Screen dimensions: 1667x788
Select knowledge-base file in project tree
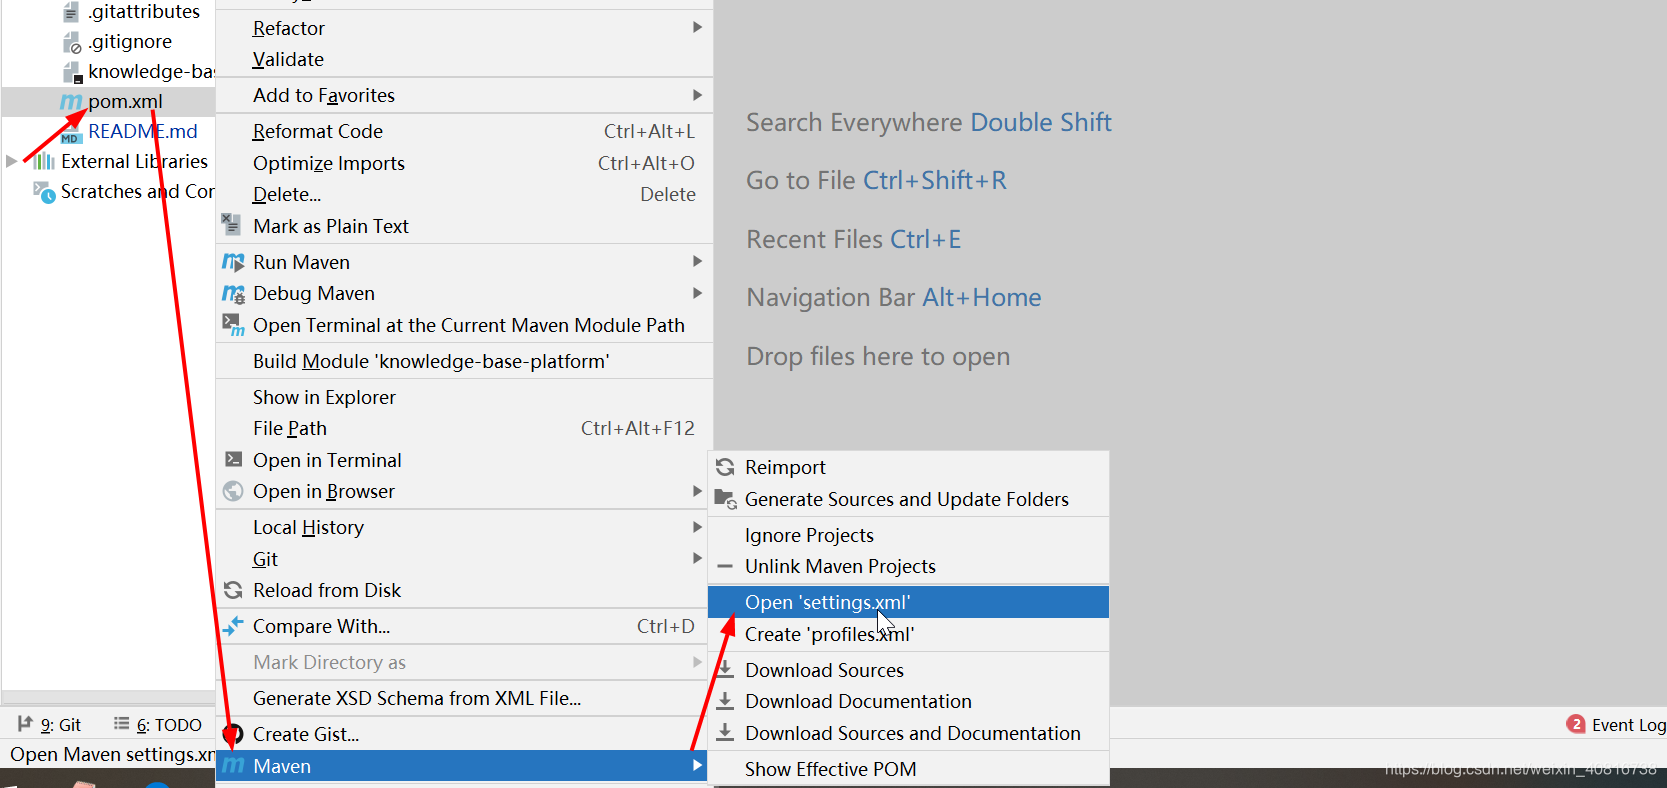(x=151, y=72)
